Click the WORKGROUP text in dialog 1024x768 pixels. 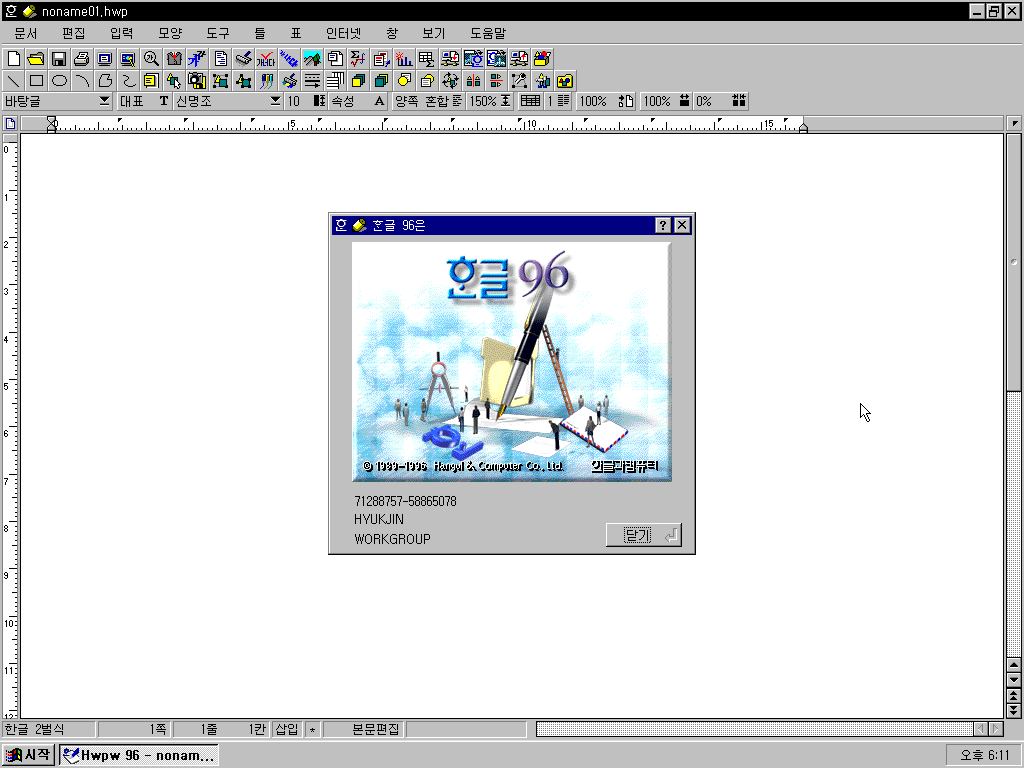pyautogui.click(x=392, y=539)
